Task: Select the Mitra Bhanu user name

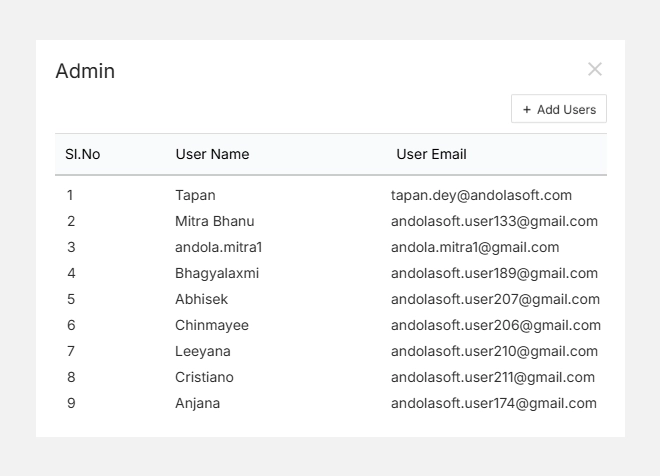Action: pos(214,221)
